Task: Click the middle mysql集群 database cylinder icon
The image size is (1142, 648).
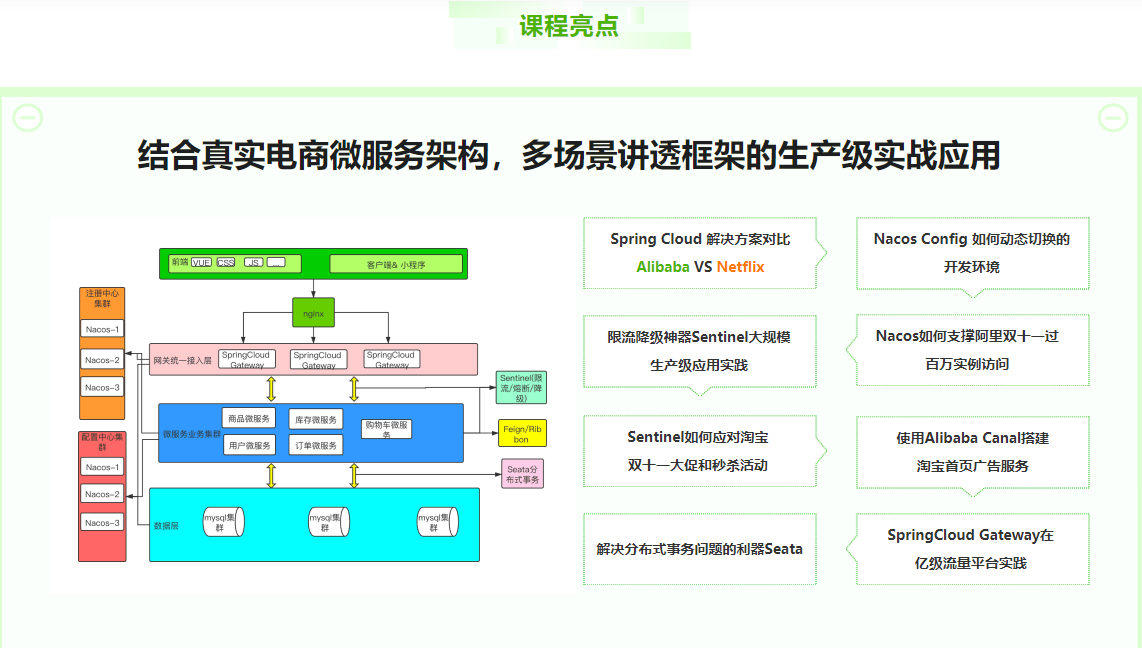Action: pyautogui.click(x=329, y=522)
